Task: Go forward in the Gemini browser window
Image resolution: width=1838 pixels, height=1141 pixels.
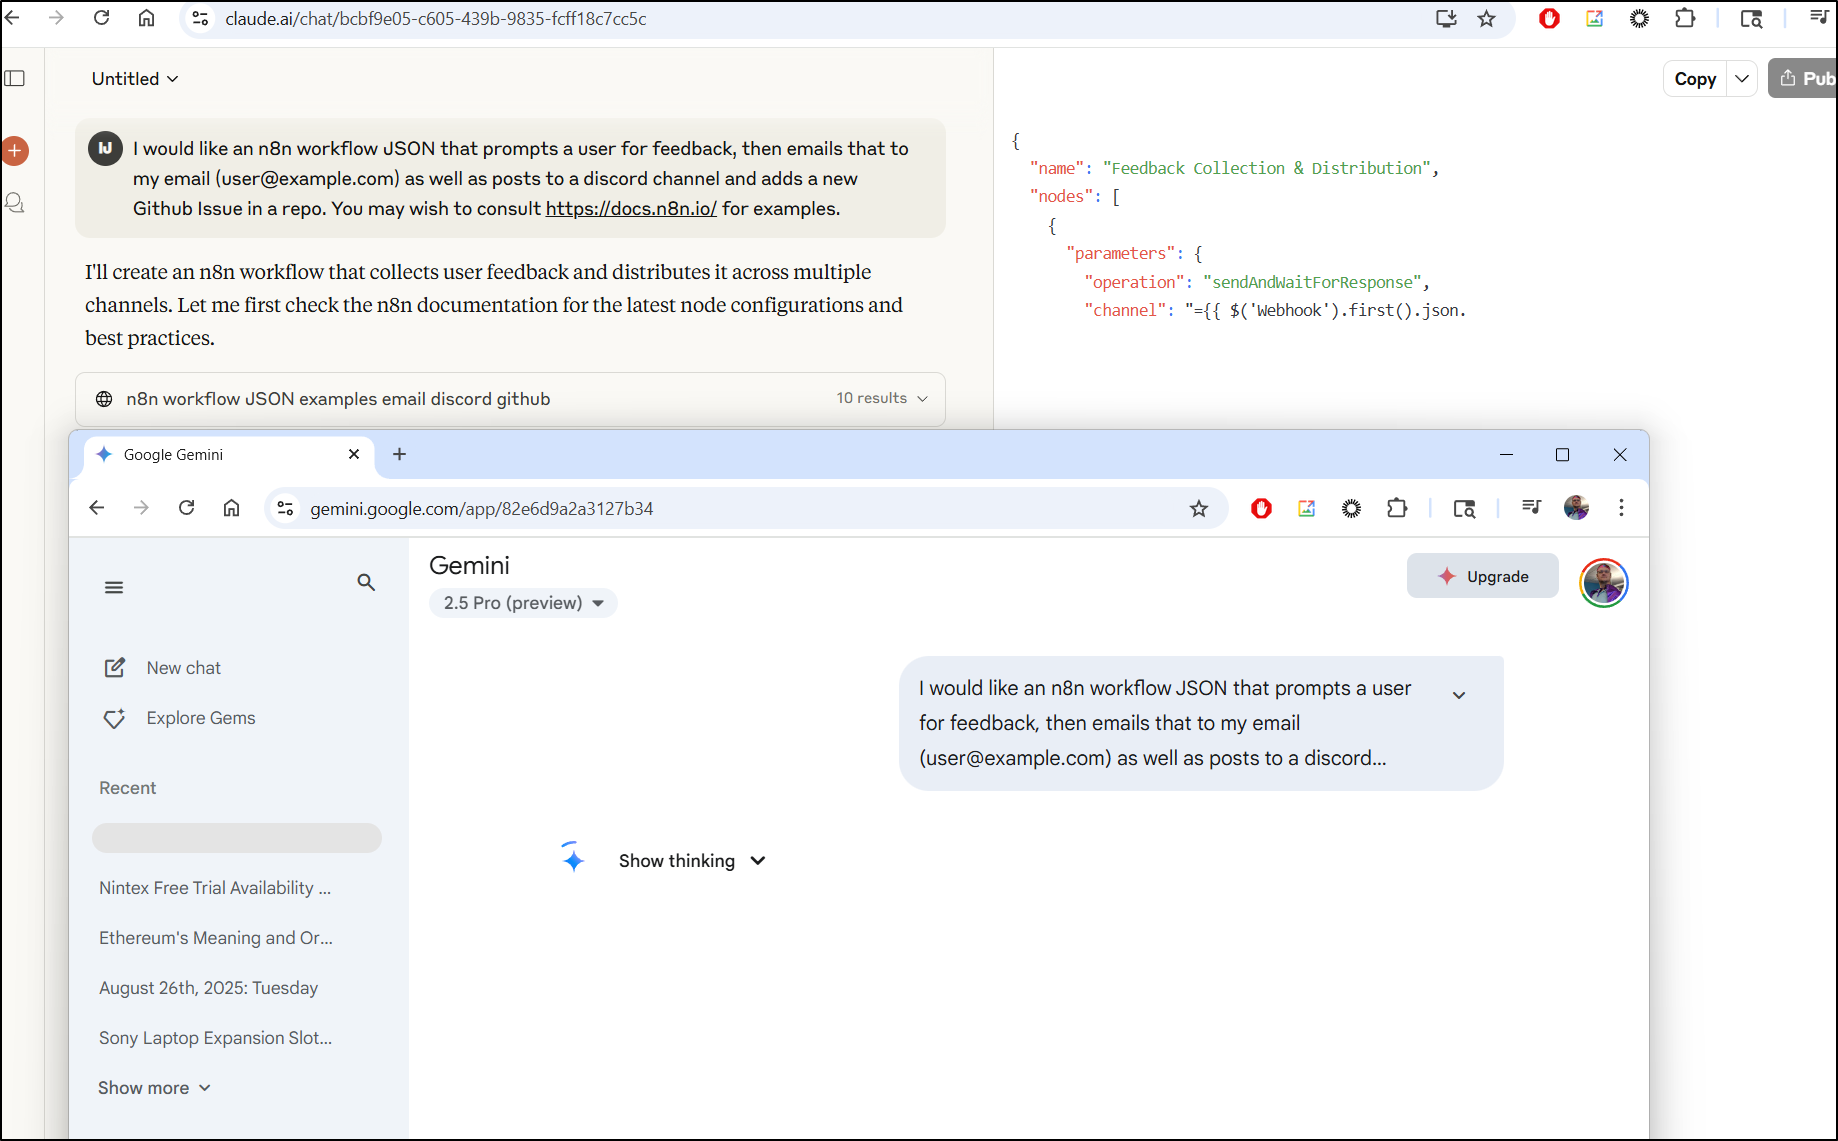Action: coord(141,508)
